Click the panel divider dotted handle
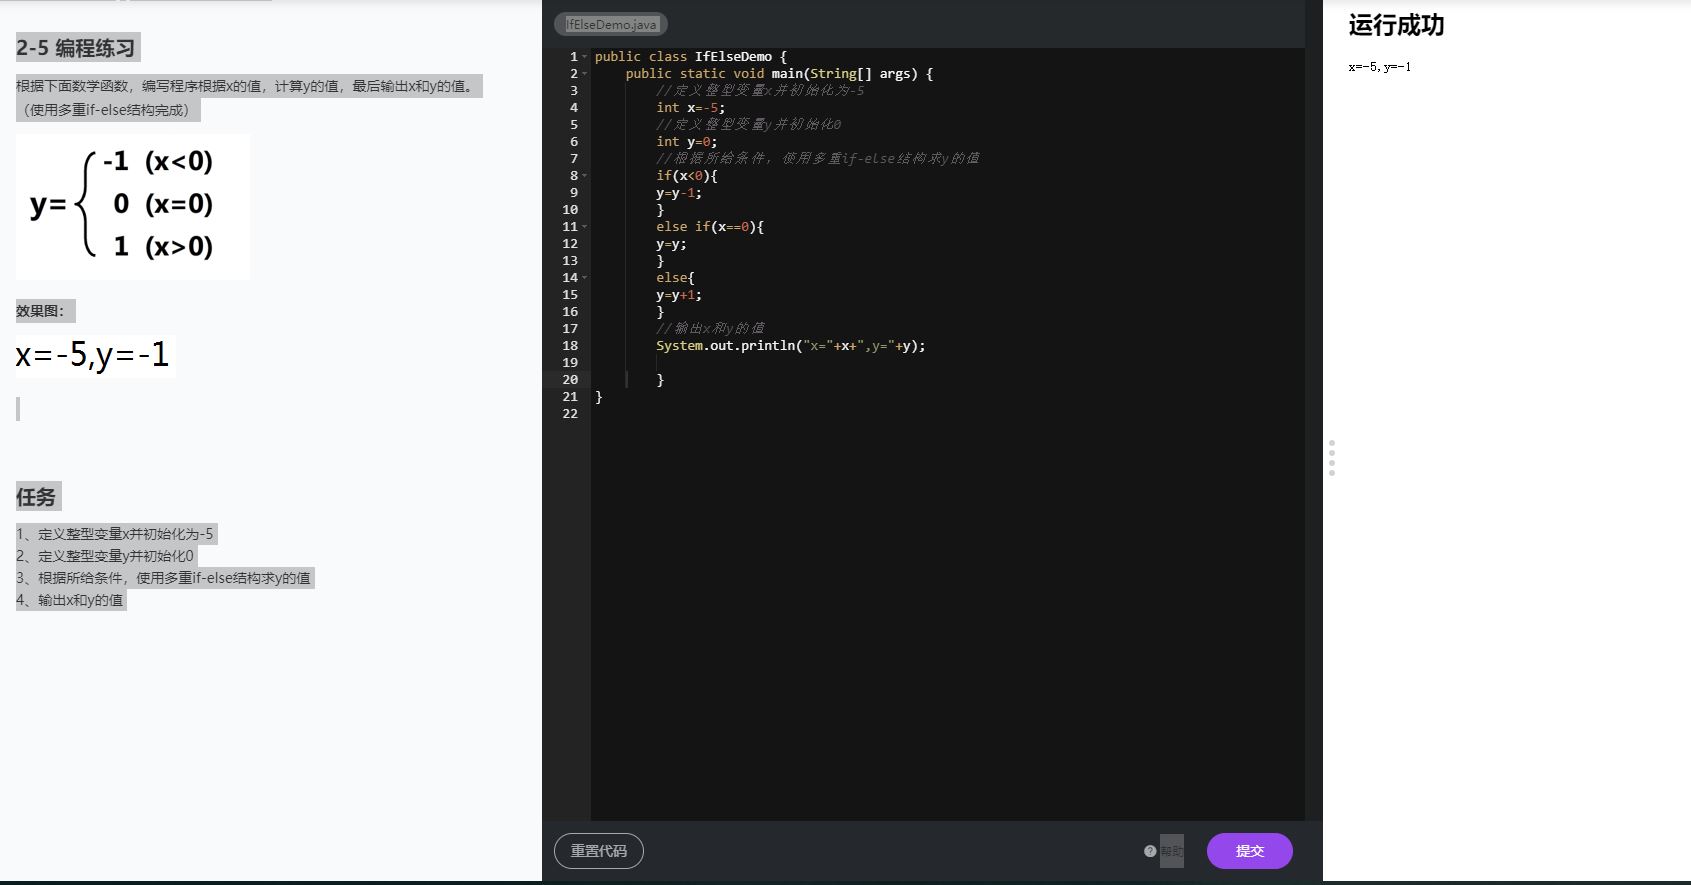This screenshot has height=885, width=1691. [1331, 458]
